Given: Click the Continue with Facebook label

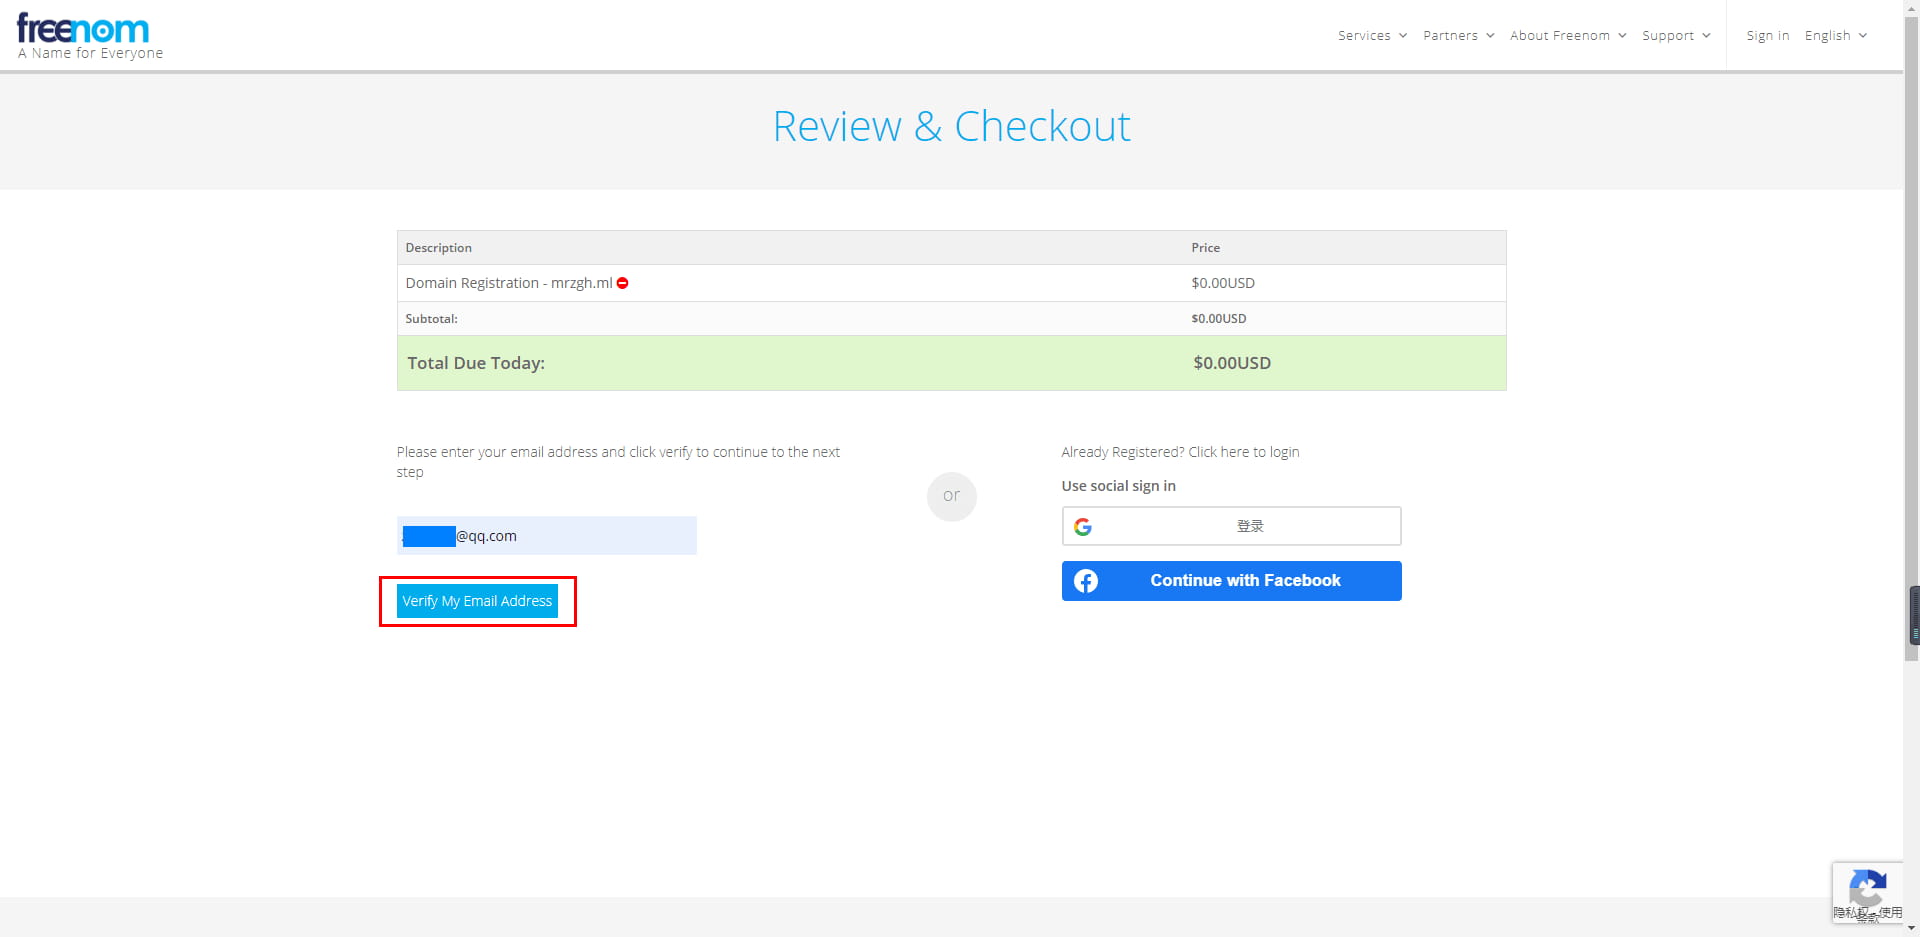Looking at the screenshot, I should click(x=1245, y=581).
